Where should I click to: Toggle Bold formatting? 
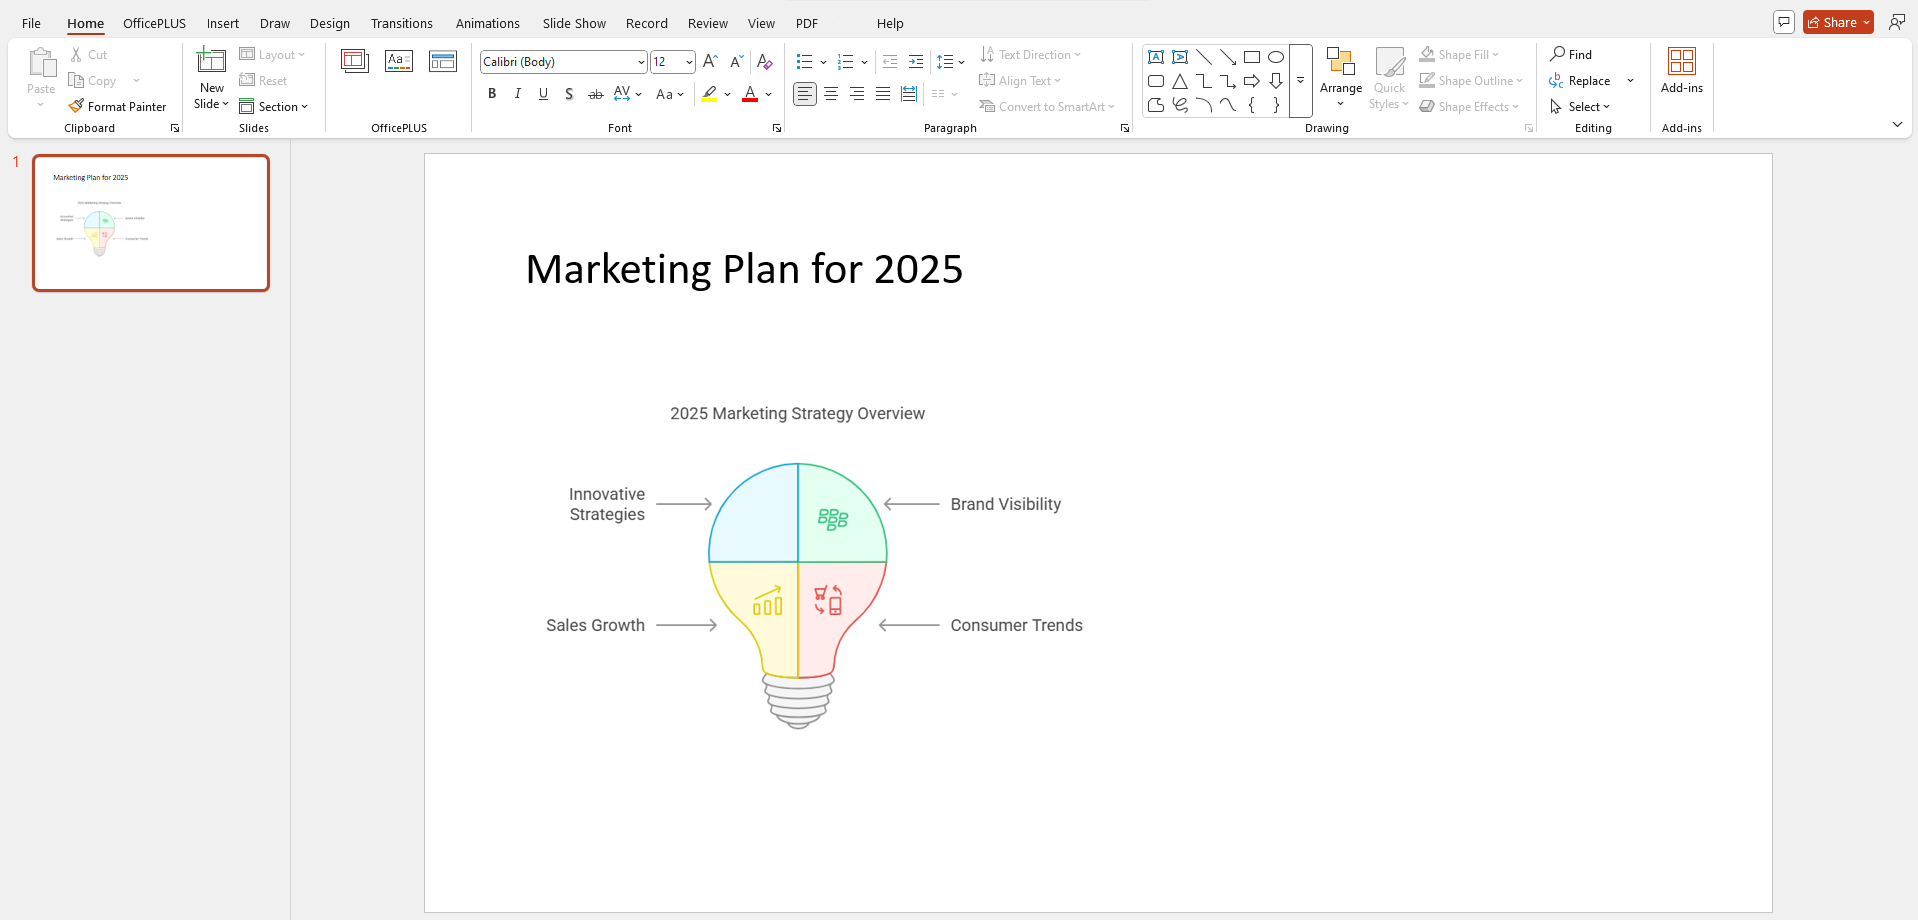tap(492, 94)
